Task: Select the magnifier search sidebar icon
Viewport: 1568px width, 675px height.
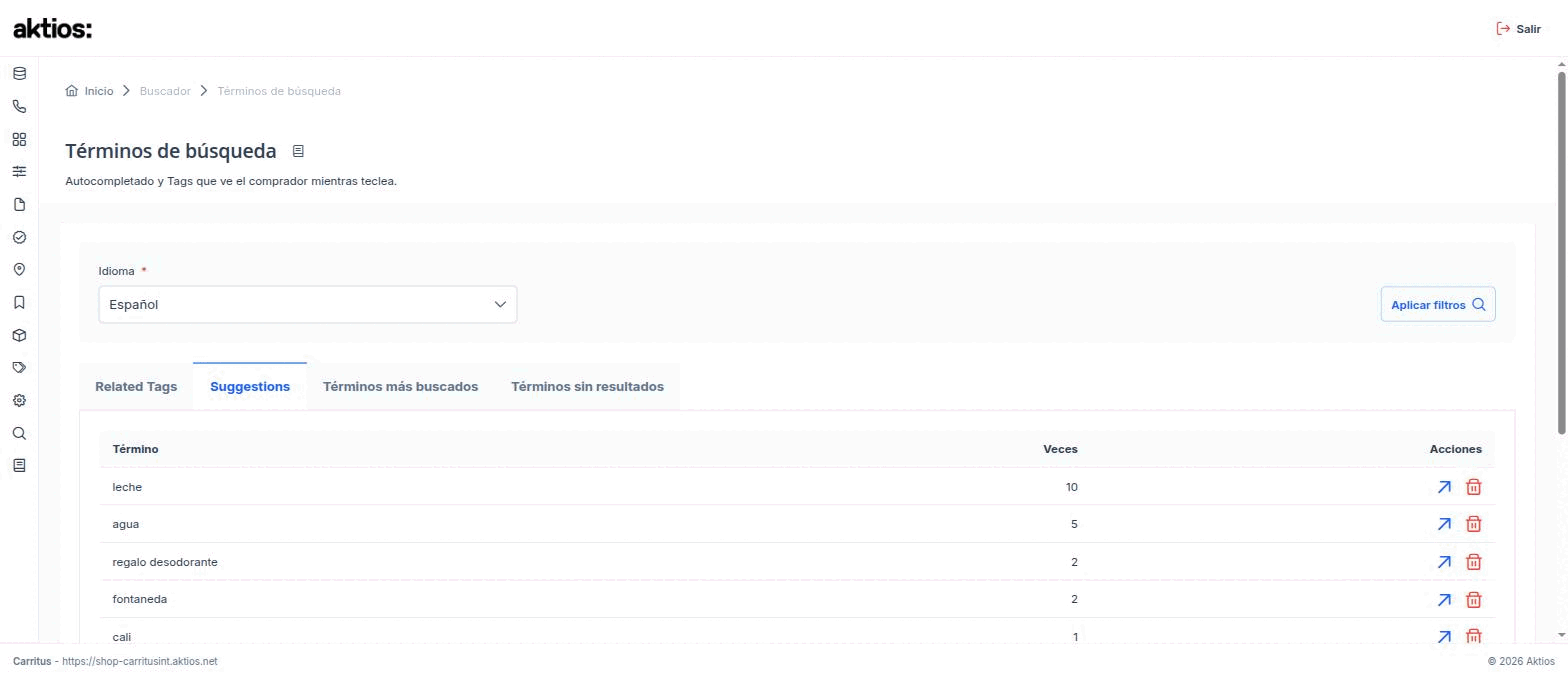Action: (x=19, y=433)
